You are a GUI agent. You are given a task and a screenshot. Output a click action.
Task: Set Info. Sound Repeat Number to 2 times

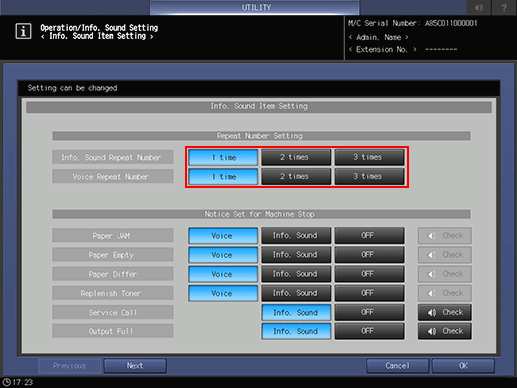click(296, 157)
